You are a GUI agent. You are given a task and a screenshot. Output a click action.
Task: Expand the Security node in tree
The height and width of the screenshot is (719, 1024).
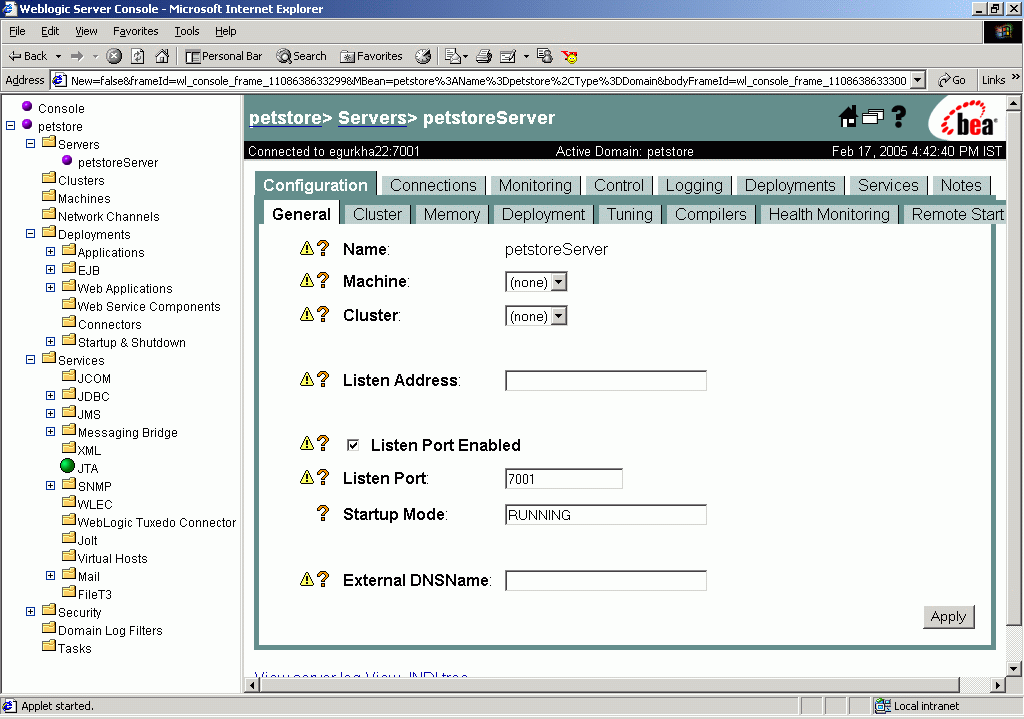tap(30, 611)
